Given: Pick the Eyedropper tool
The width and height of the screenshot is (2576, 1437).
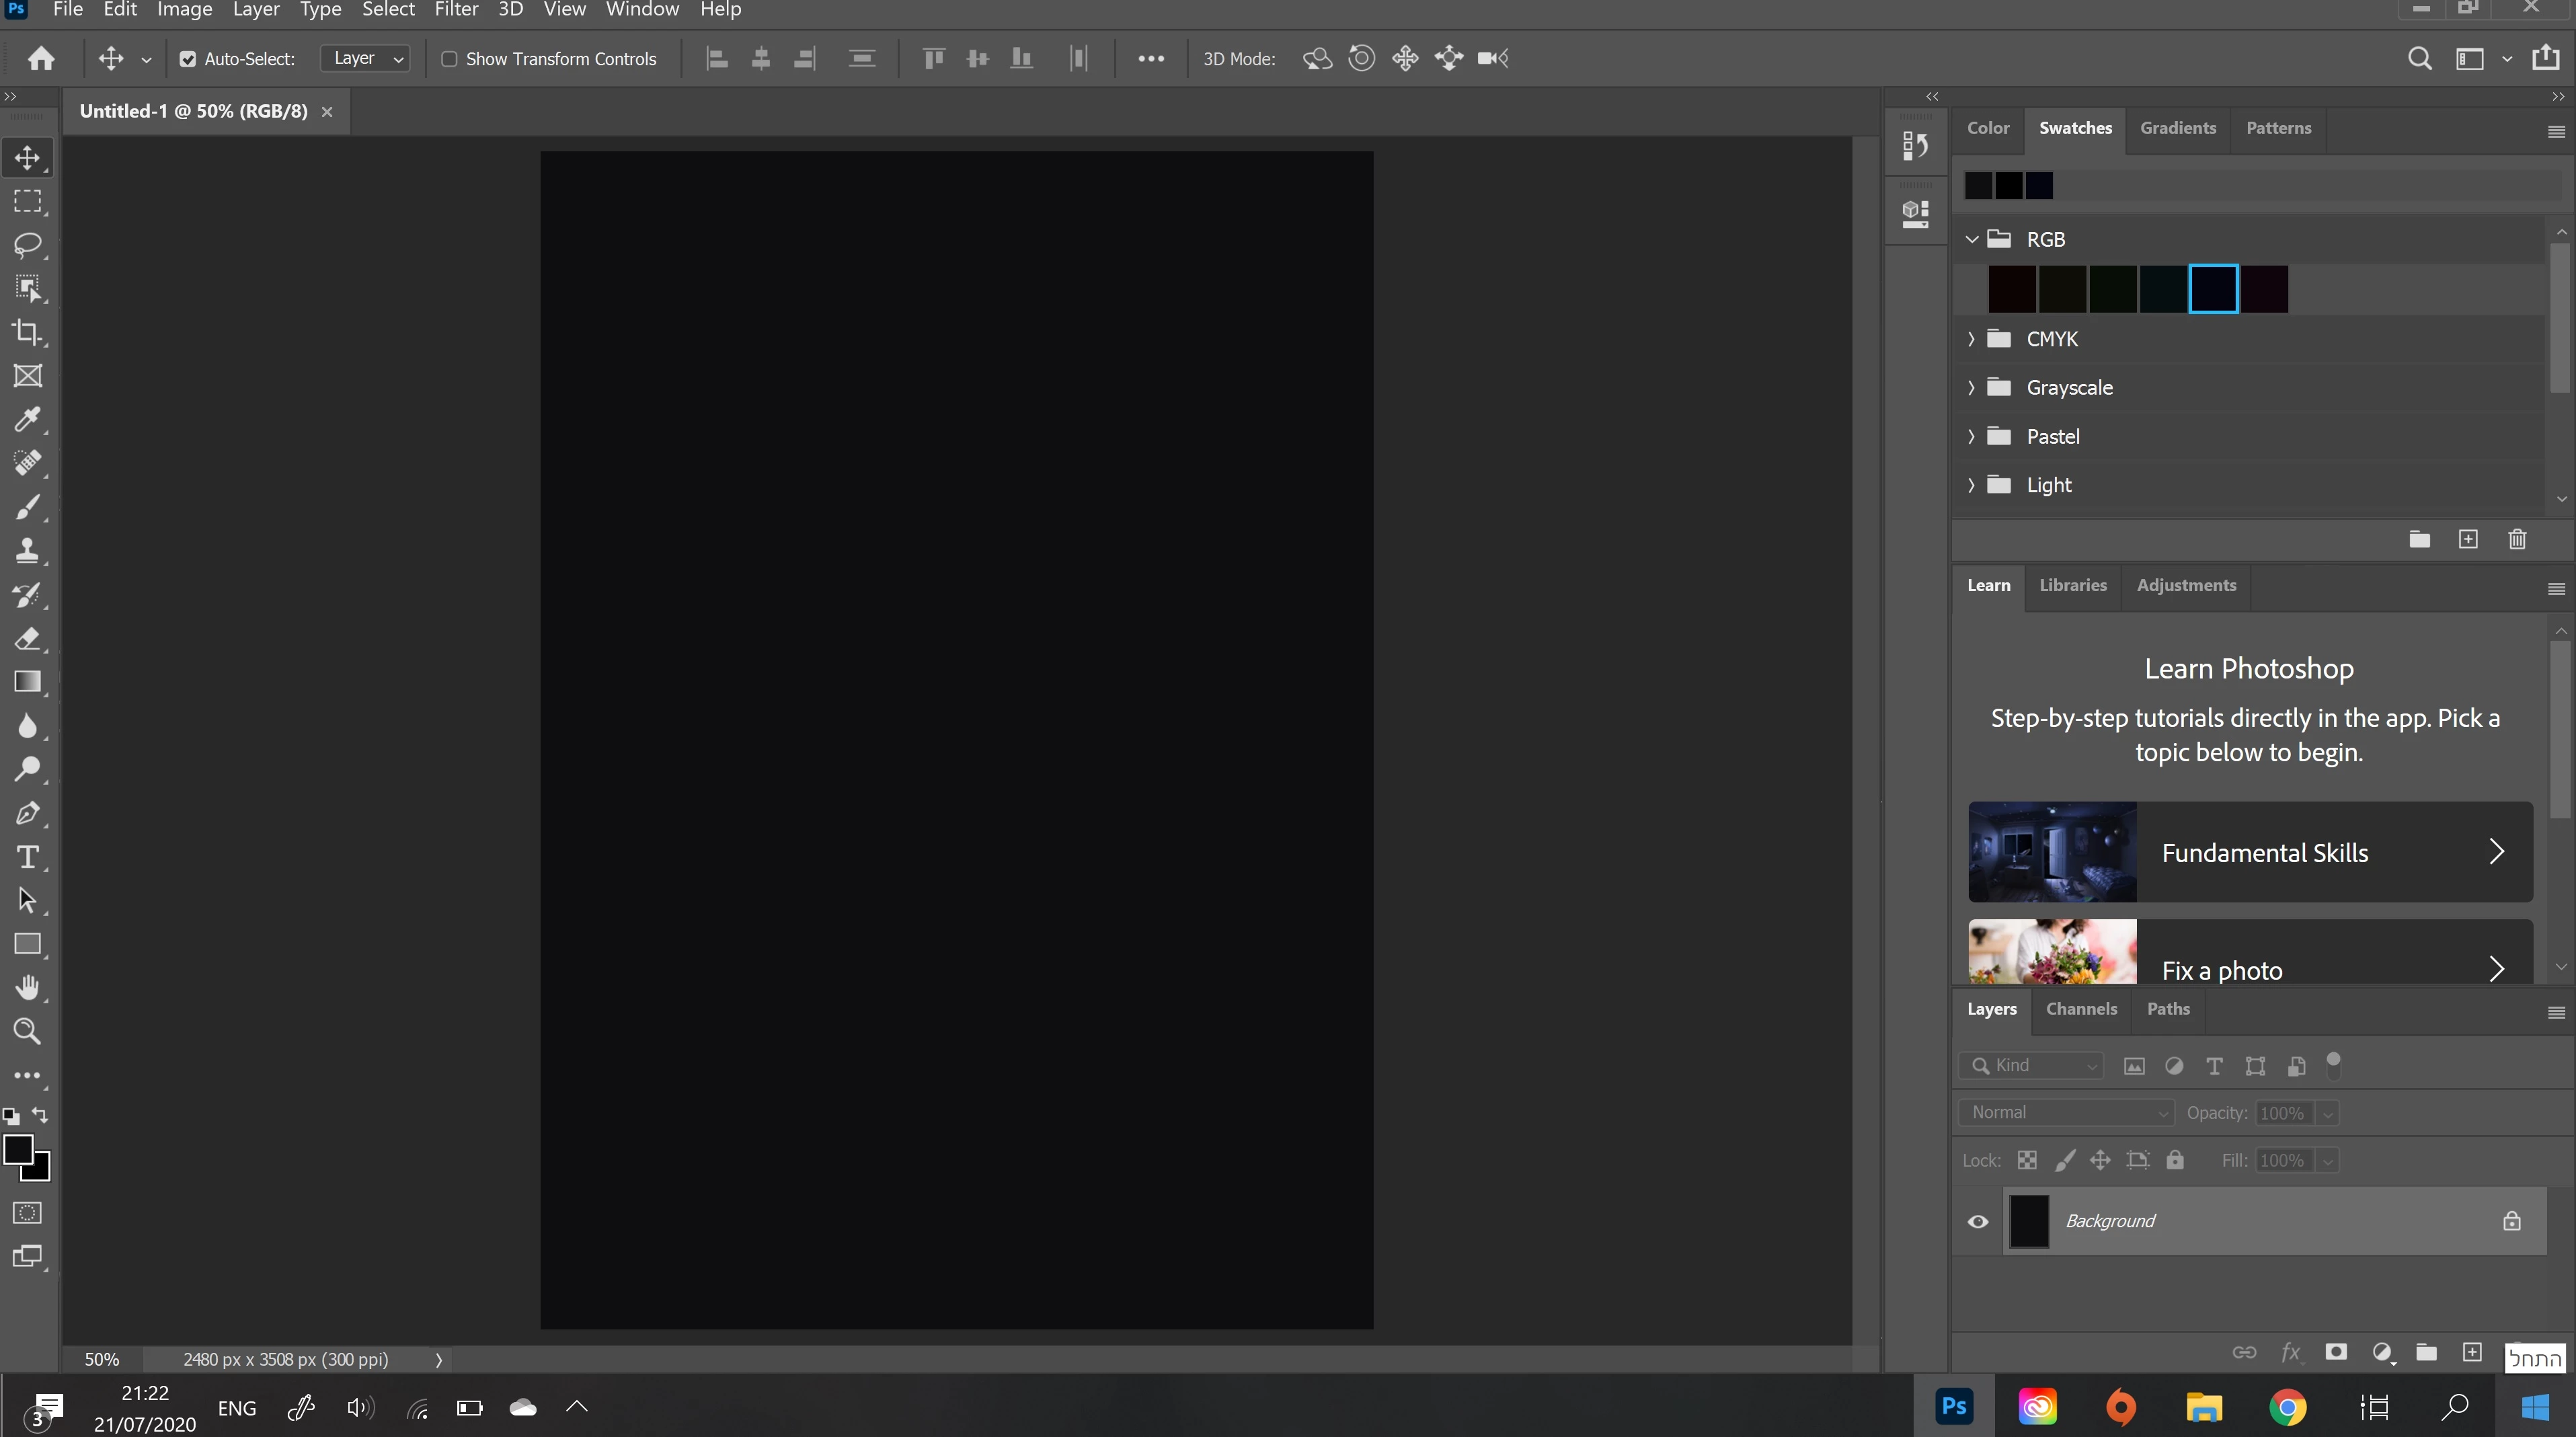Looking at the screenshot, I should pyautogui.click(x=27, y=419).
